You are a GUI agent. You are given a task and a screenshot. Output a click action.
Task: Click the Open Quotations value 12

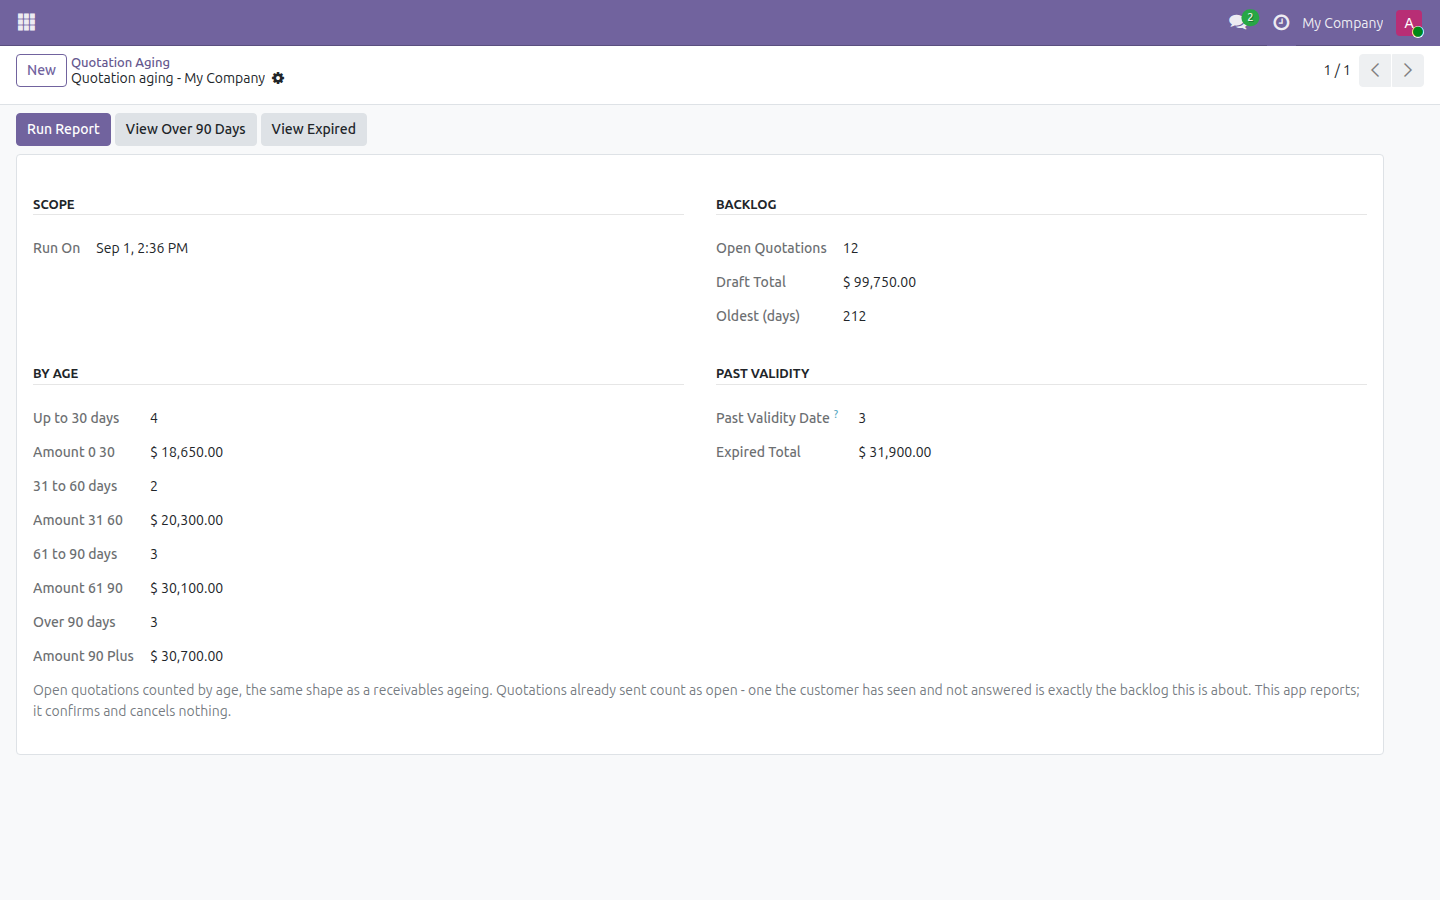(851, 248)
